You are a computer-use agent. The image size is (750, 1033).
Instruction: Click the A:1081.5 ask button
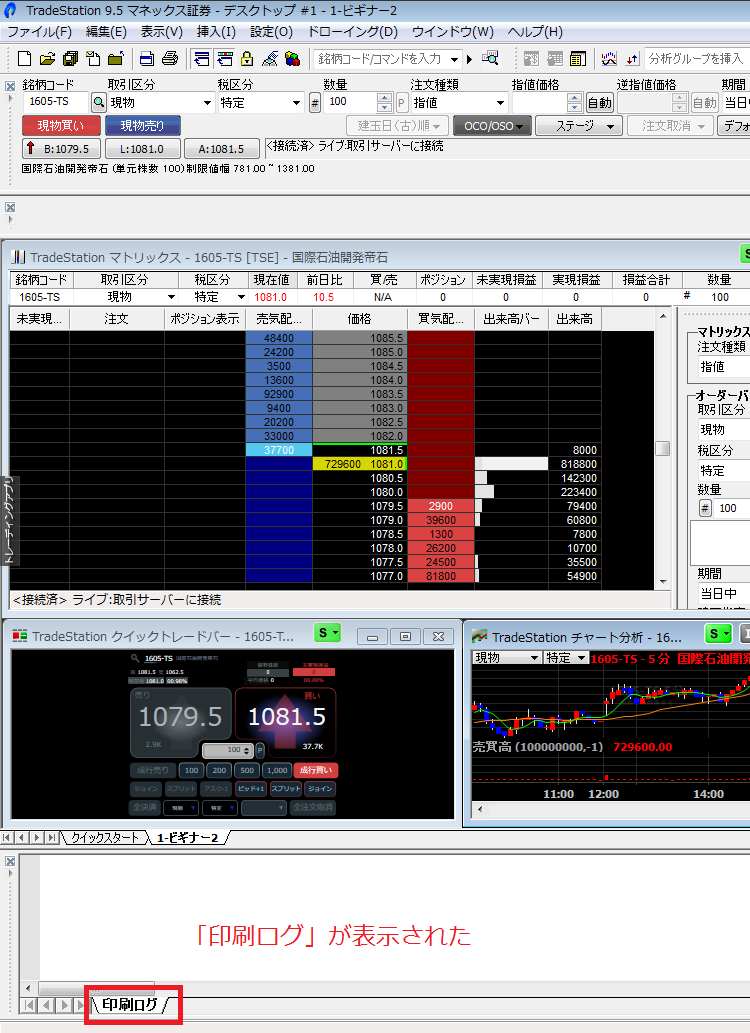(221, 149)
